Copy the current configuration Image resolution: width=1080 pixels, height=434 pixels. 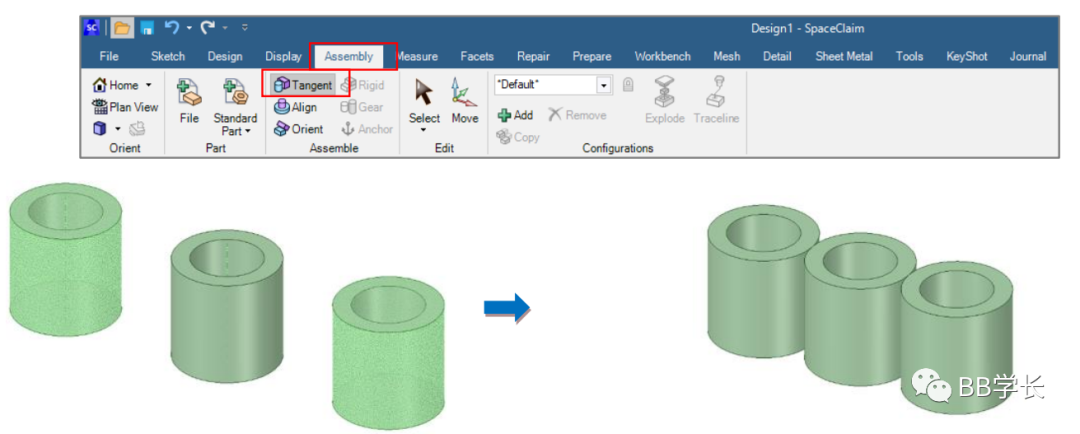[x=517, y=137]
